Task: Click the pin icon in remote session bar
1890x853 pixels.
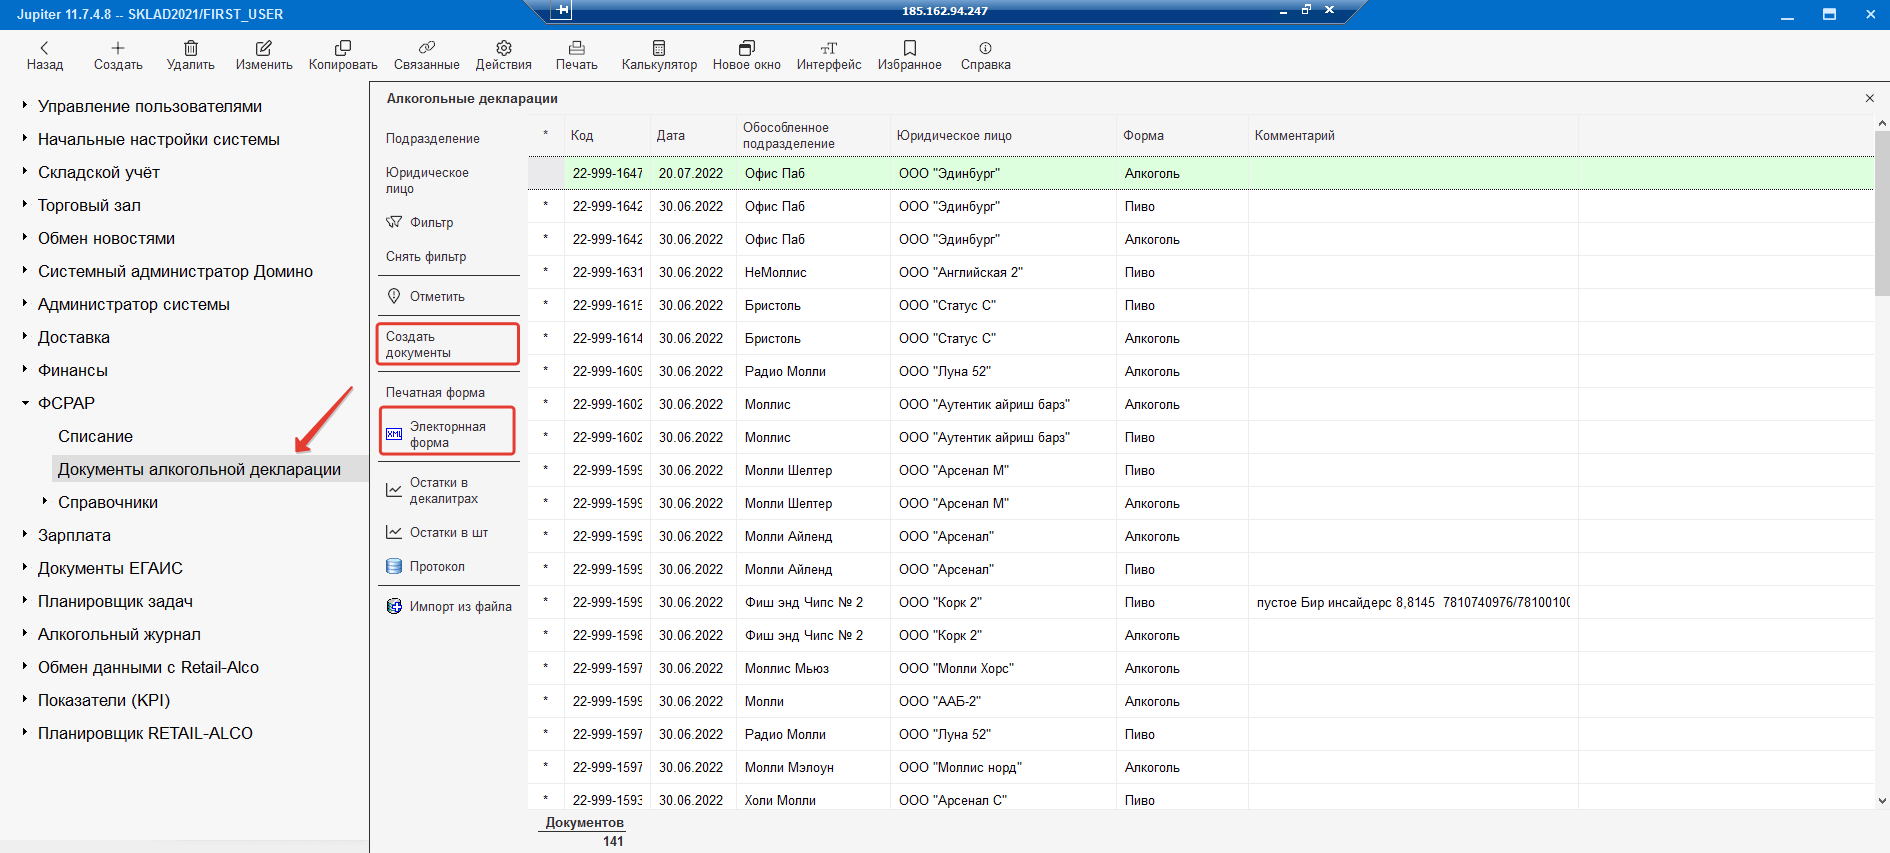Action: click(x=563, y=10)
